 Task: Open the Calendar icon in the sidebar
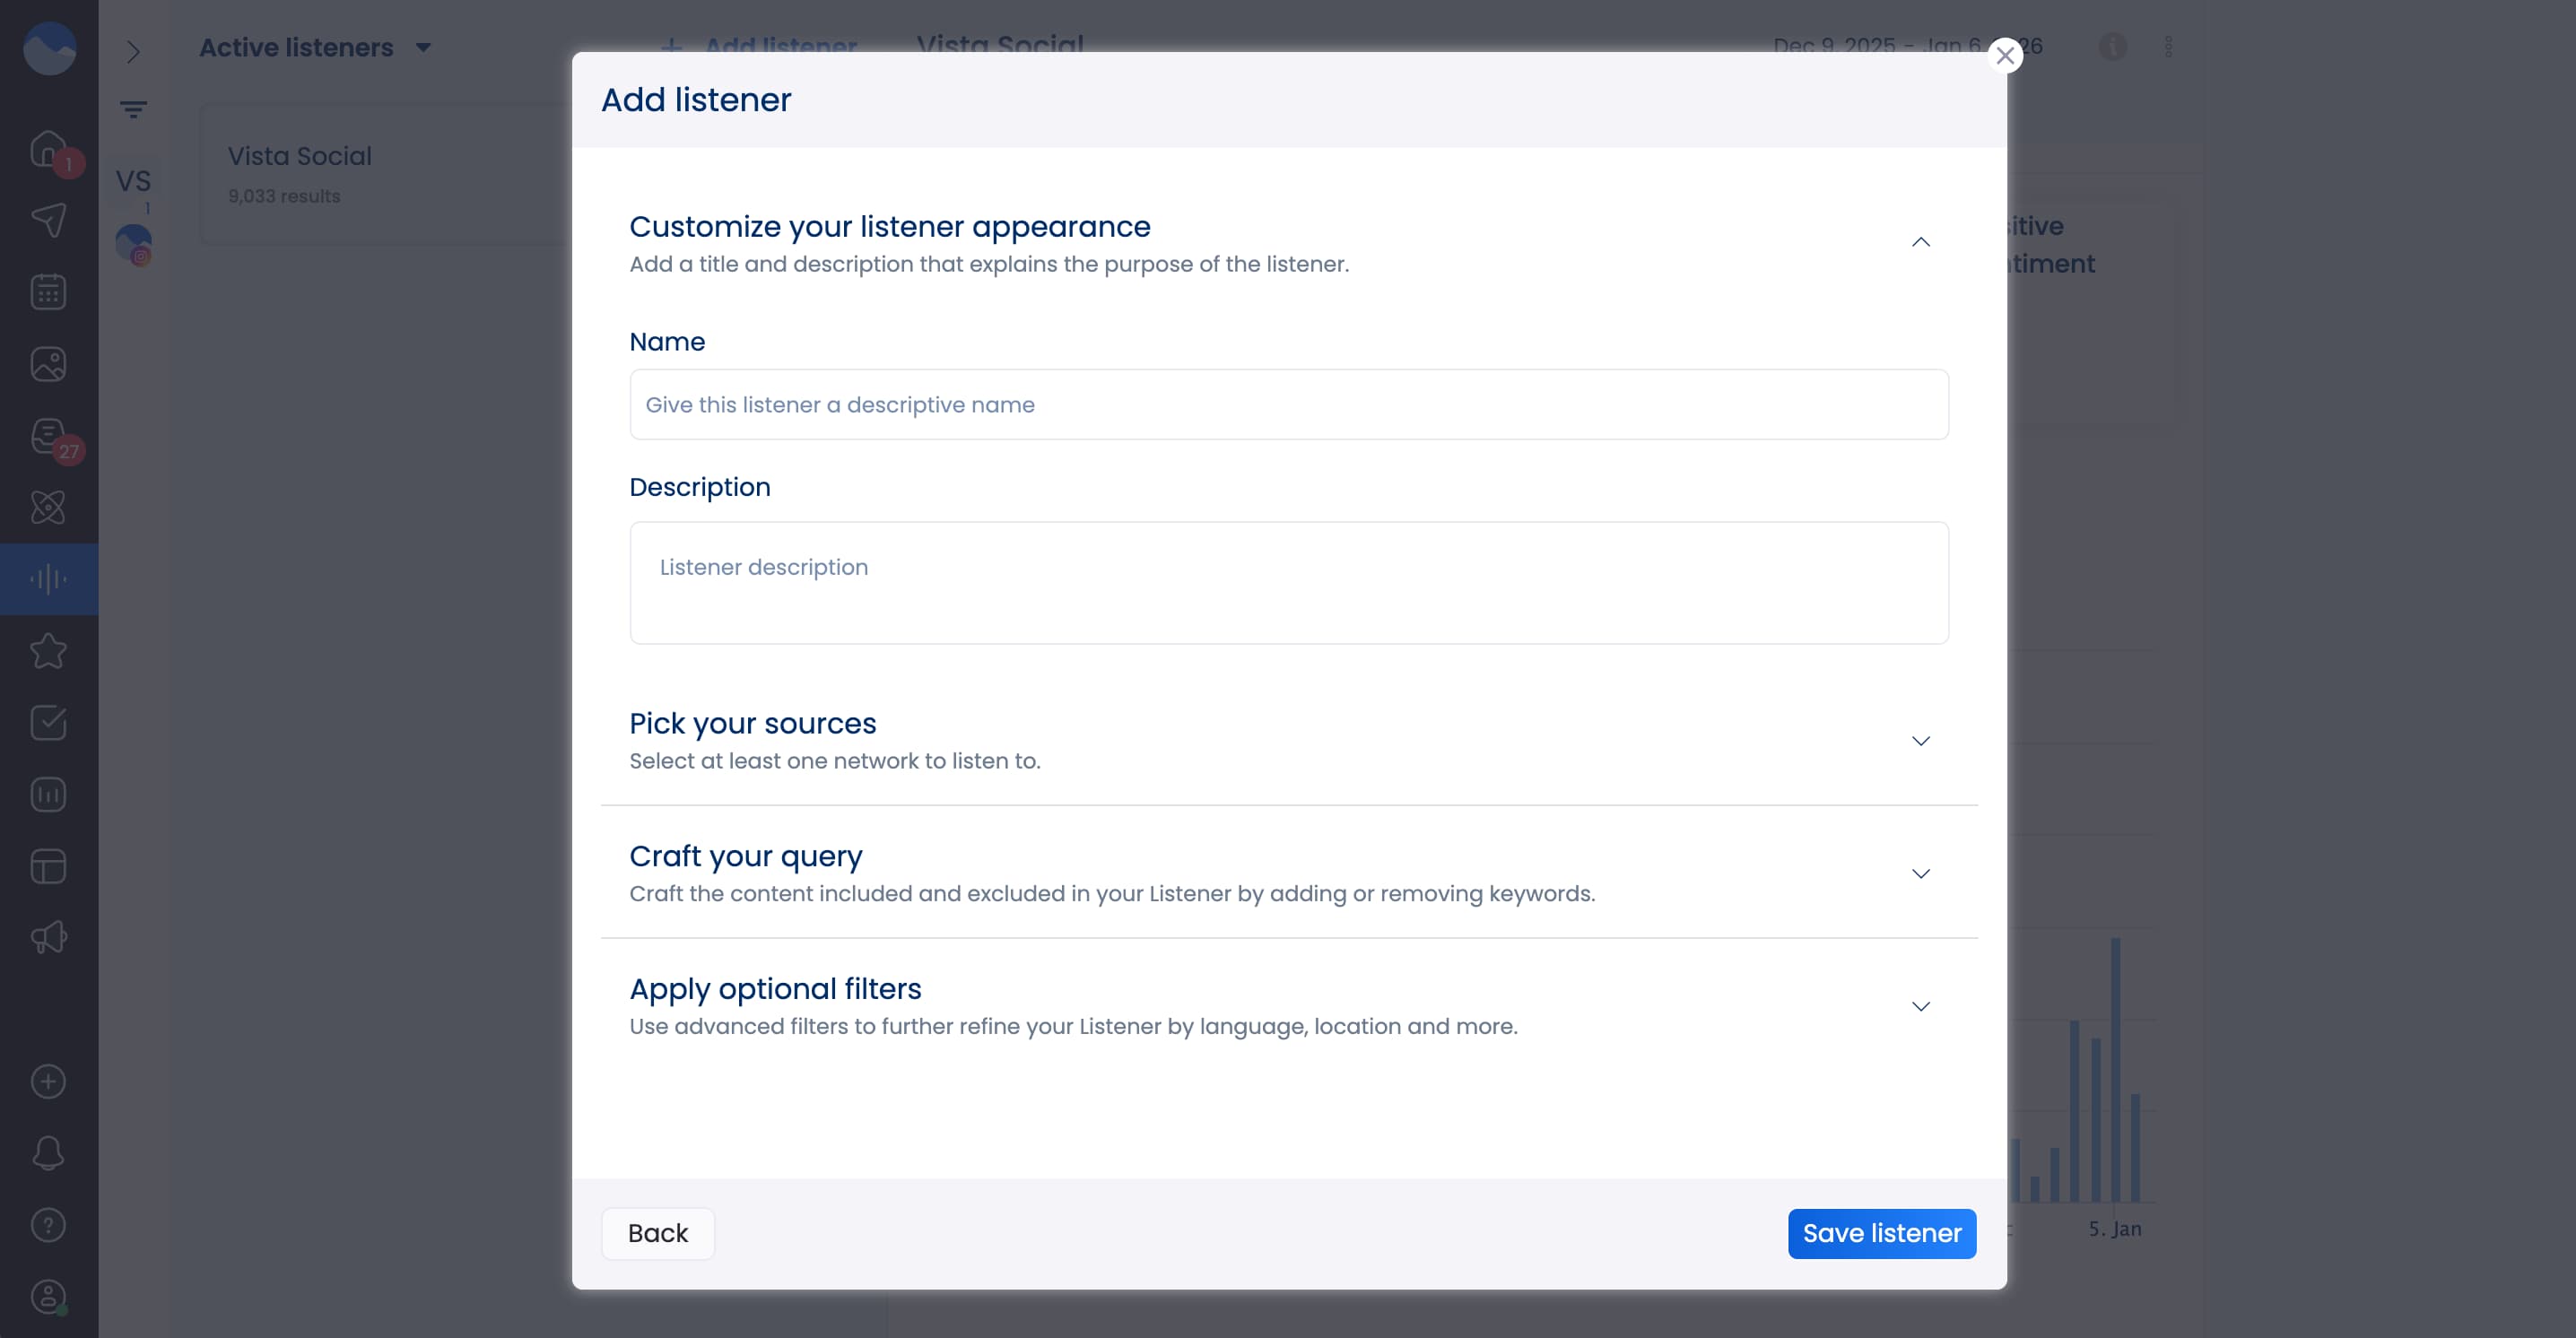tap(47, 291)
